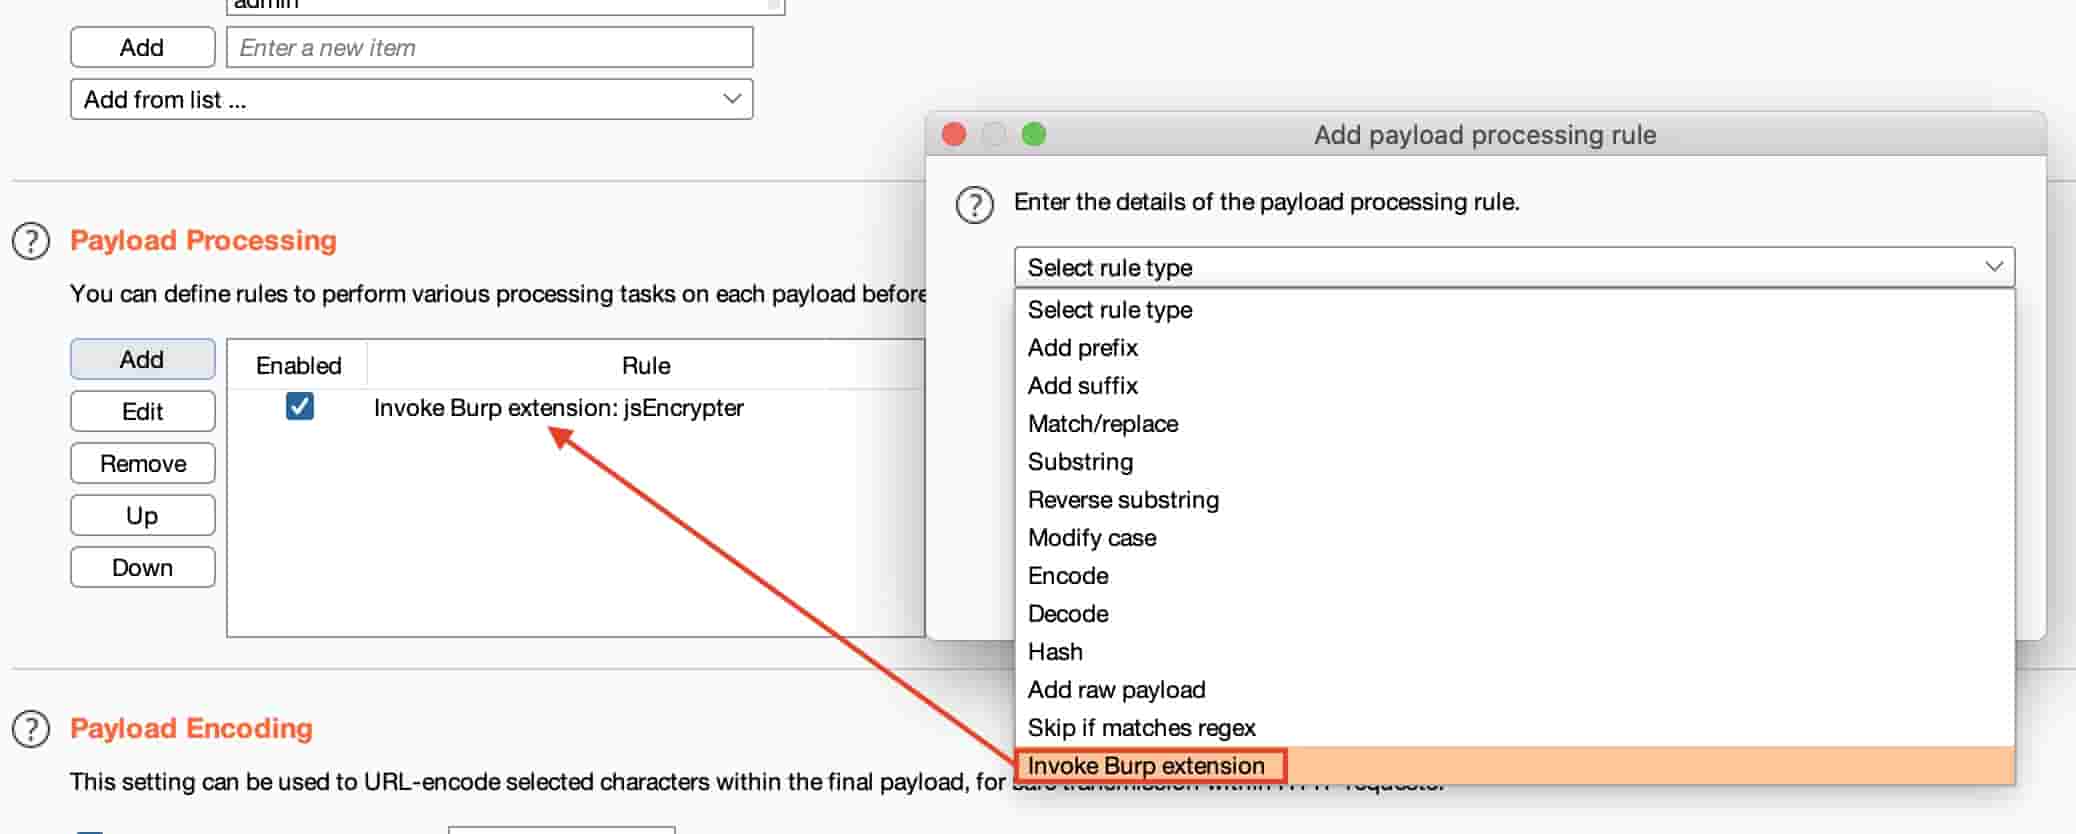Select the jsEncrypter rule row
Image resolution: width=2076 pixels, height=834 pixels.
click(558, 408)
